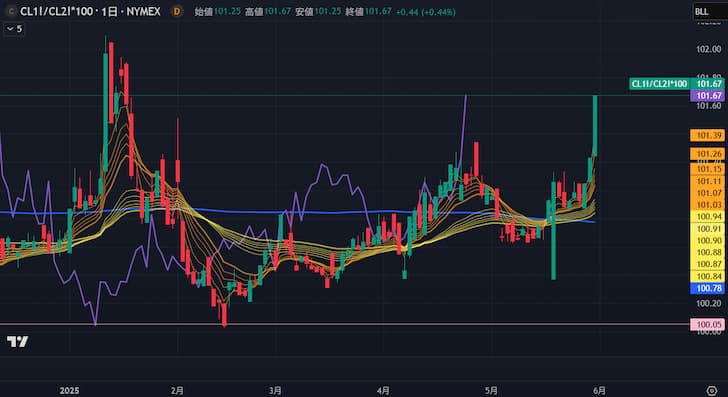Click the 高値 101.67 high value
This screenshot has width=728, height=397.
268,12
